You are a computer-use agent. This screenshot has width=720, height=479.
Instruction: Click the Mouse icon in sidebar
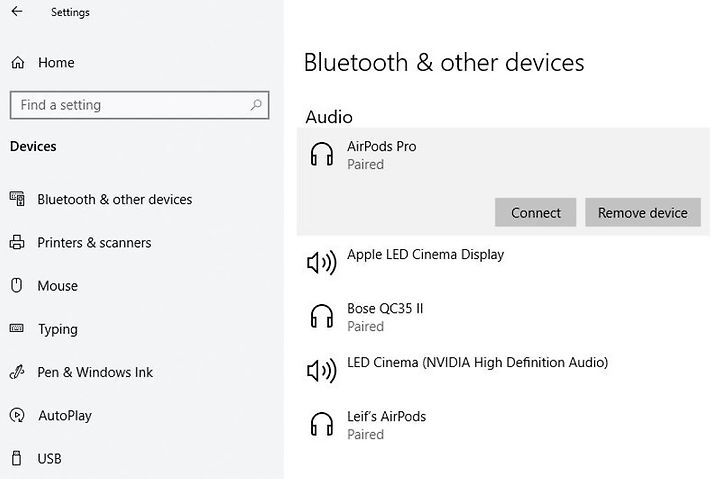coord(17,285)
